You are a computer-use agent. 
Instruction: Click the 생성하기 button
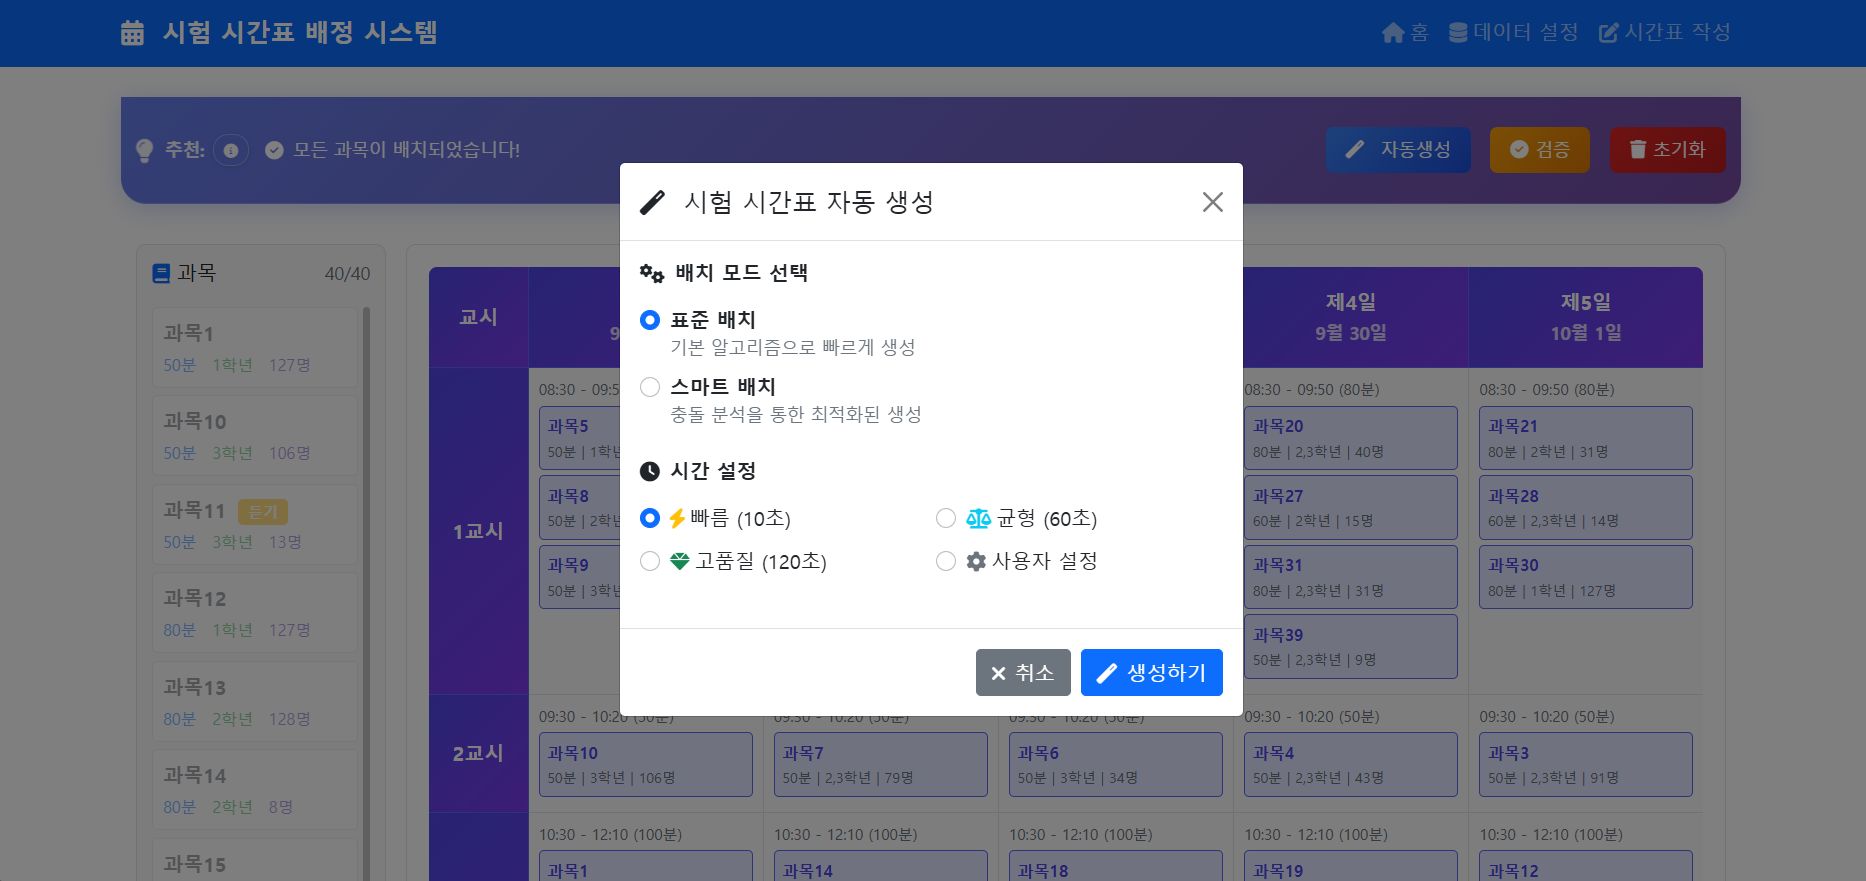[x=1152, y=673]
